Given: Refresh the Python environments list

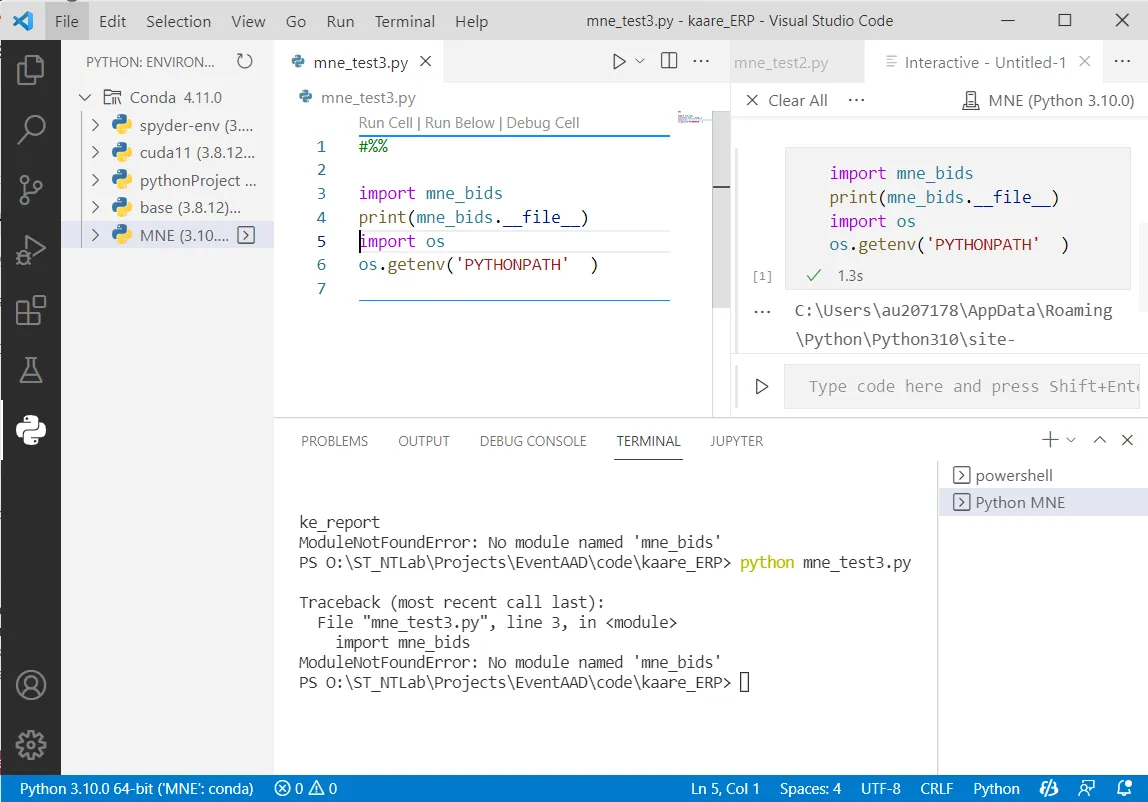Looking at the screenshot, I should (x=245, y=62).
